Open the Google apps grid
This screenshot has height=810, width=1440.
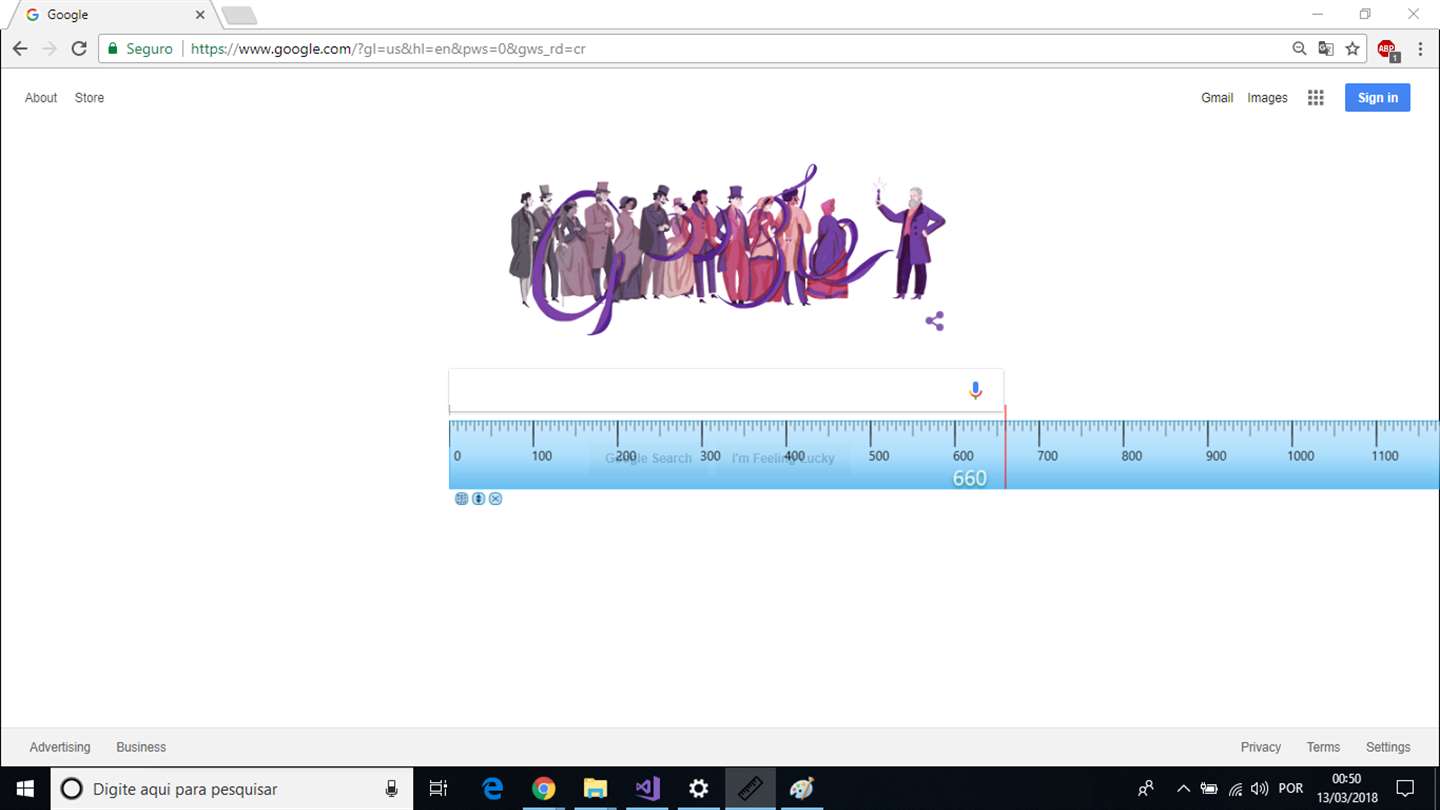(x=1316, y=98)
